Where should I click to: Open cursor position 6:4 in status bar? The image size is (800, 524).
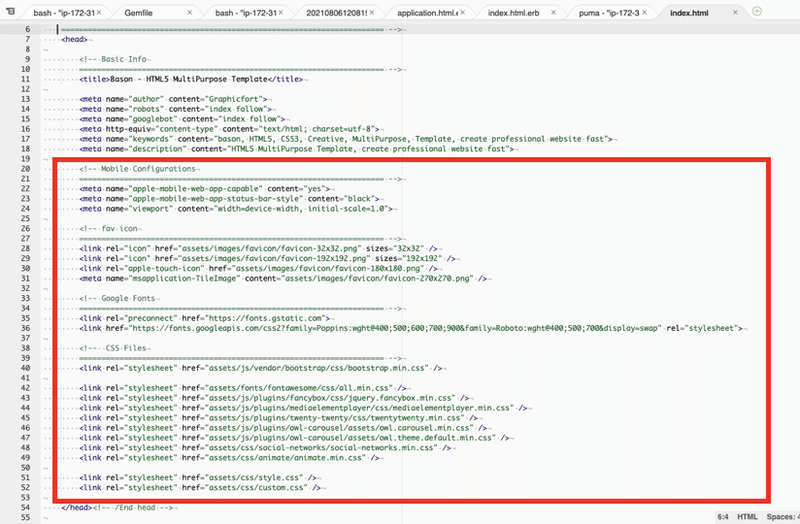click(723, 517)
